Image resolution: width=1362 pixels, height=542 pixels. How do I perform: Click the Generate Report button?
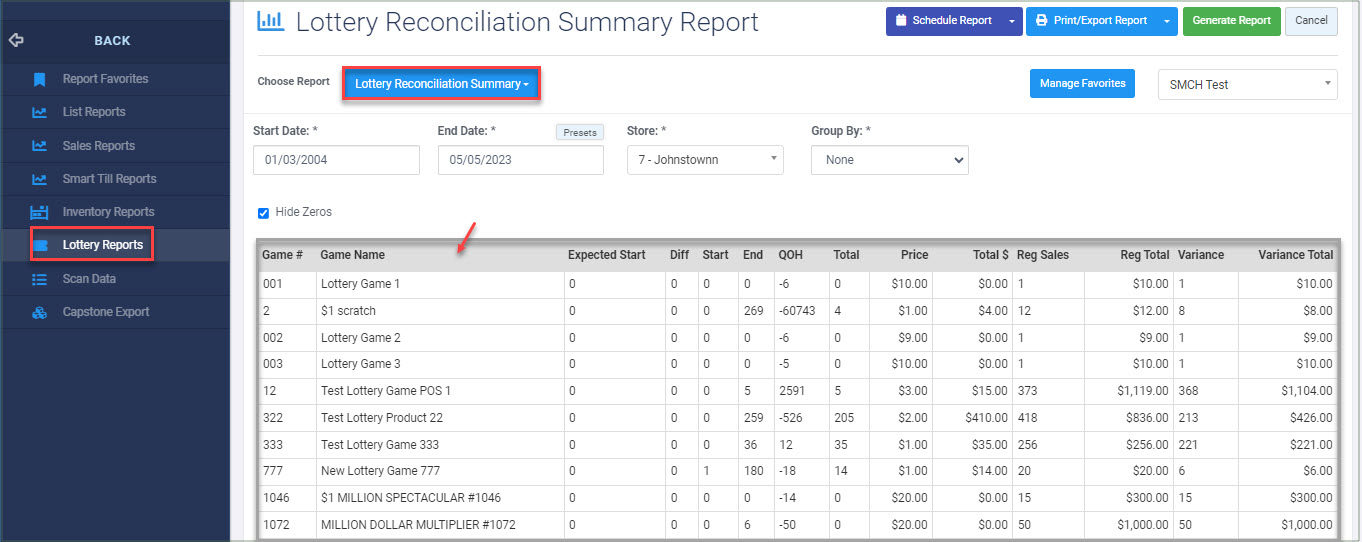[x=1231, y=21]
